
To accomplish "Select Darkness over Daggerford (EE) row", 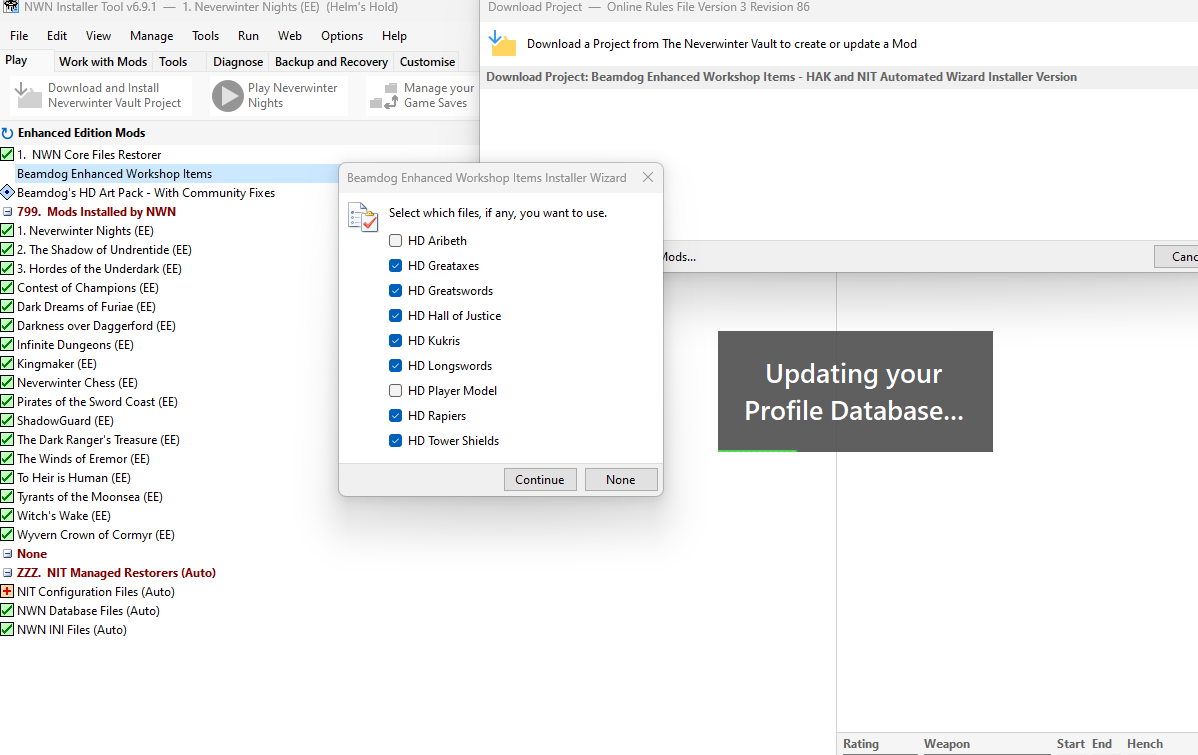I will click(96, 326).
